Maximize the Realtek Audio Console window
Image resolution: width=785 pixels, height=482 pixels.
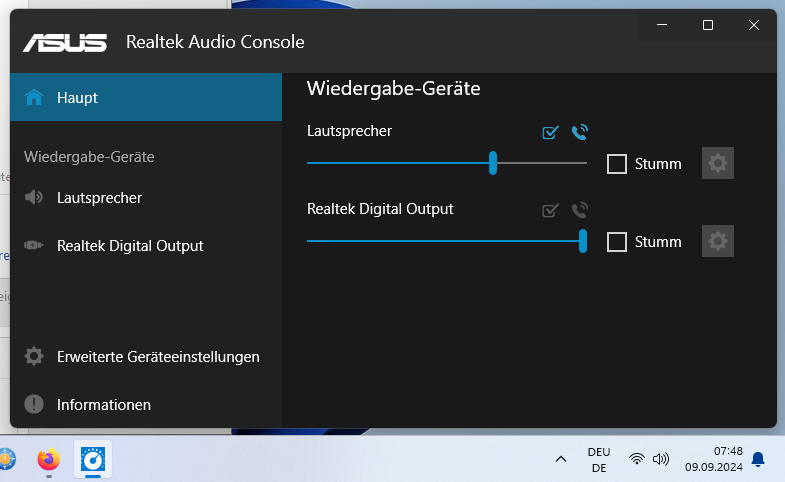708,25
